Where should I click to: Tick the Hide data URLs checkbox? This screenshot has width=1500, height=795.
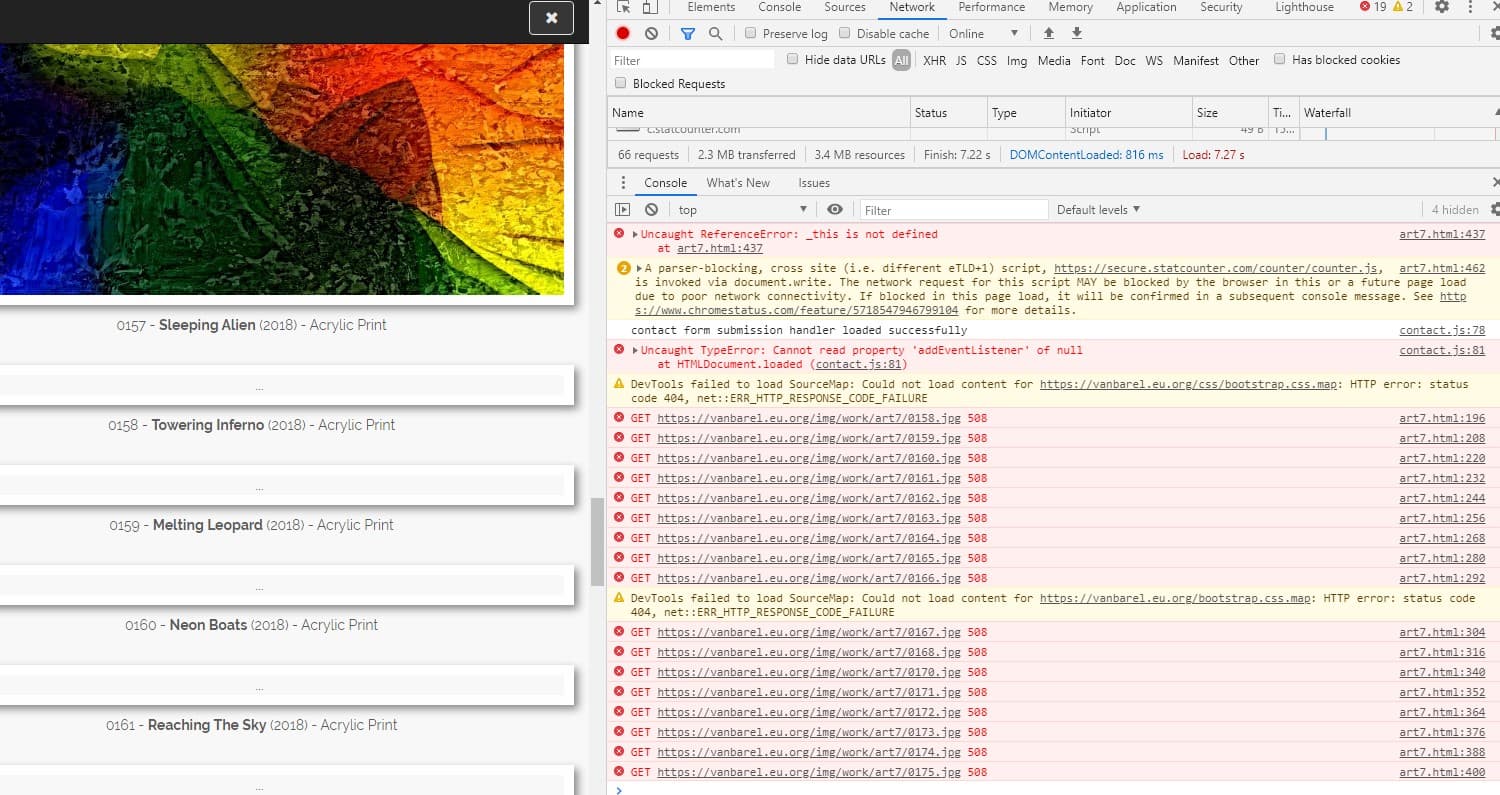792,60
